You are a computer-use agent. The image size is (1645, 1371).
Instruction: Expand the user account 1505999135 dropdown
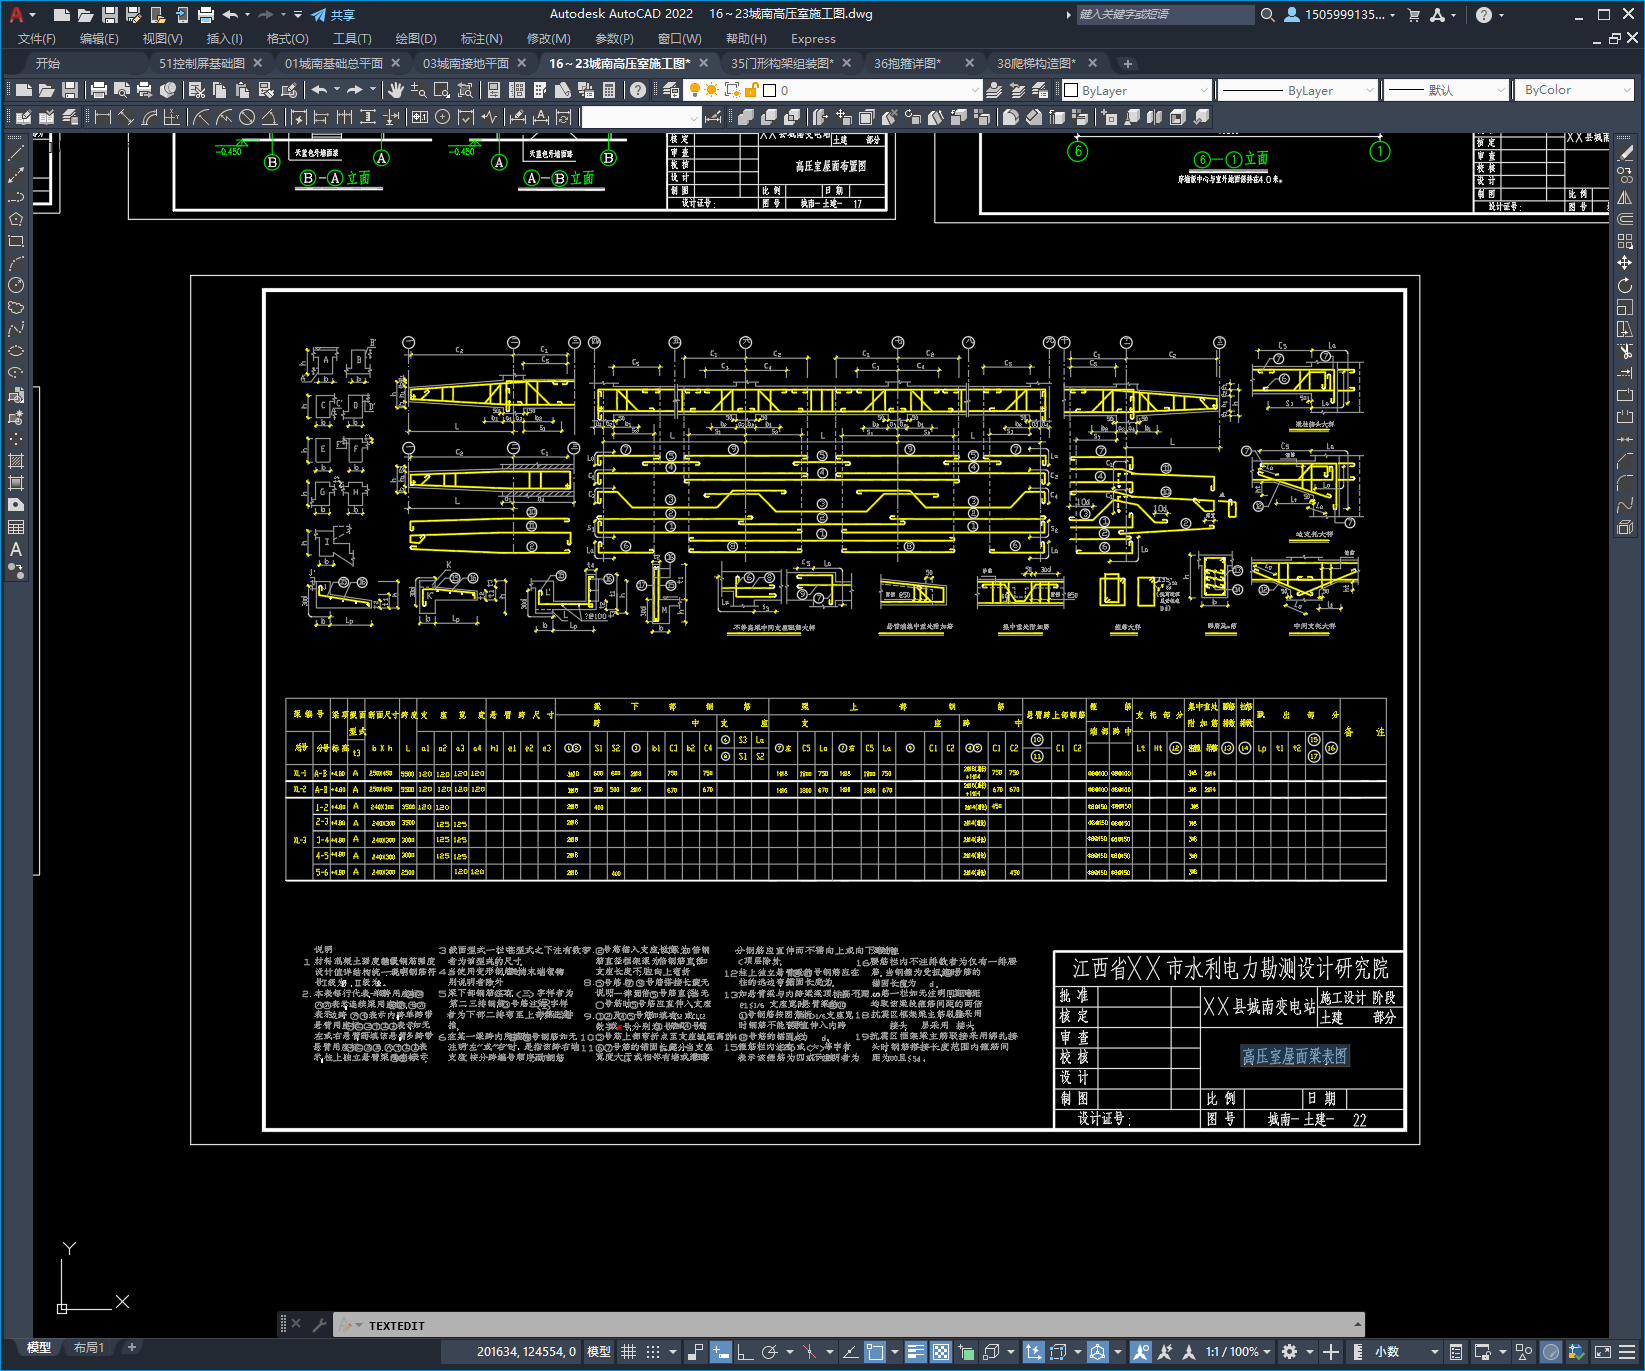(x=1340, y=15)
